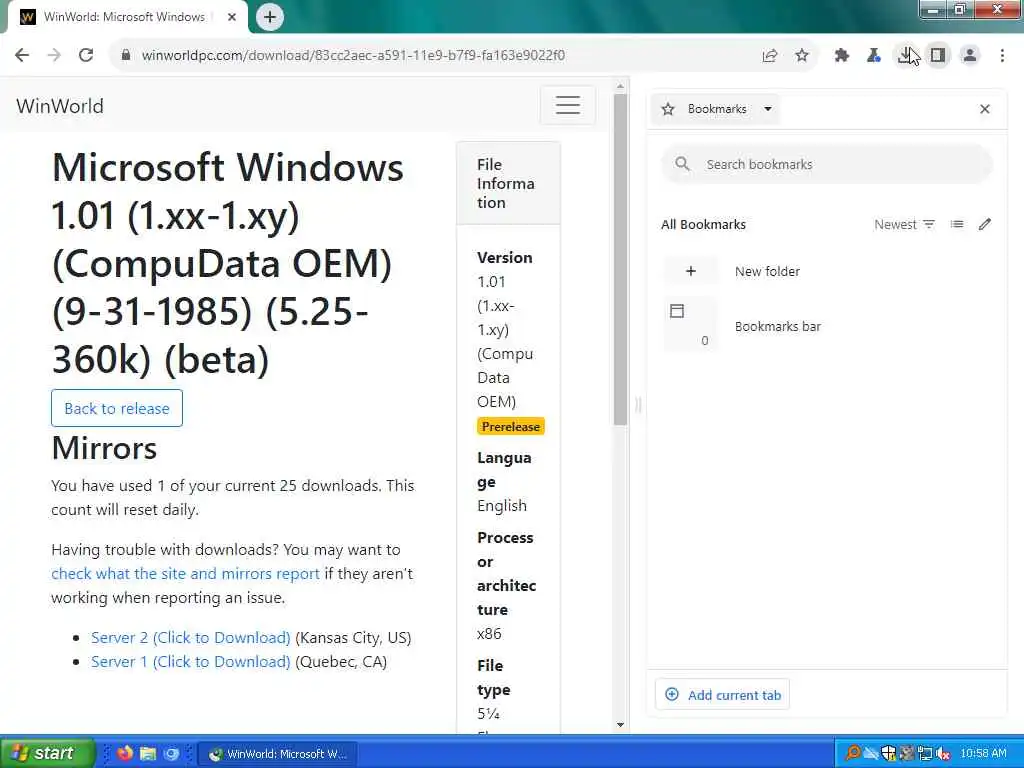The image size is (1024, 768).
Task: Click the scrollbar up arrow
Action: pos(620,86)
